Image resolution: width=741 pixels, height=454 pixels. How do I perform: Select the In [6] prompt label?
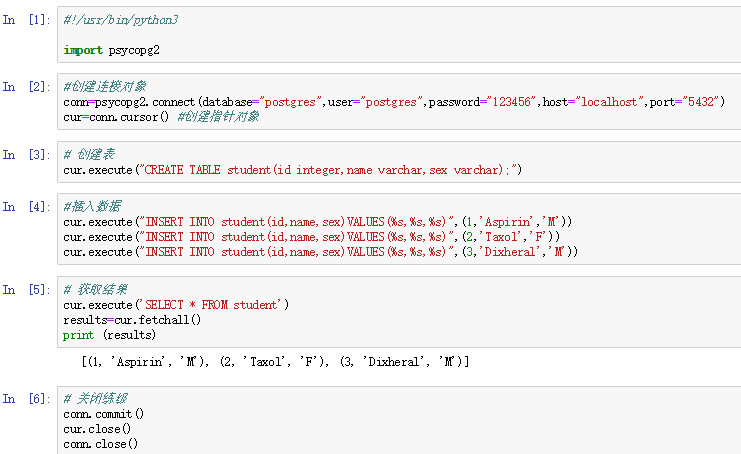coord(26,399)
